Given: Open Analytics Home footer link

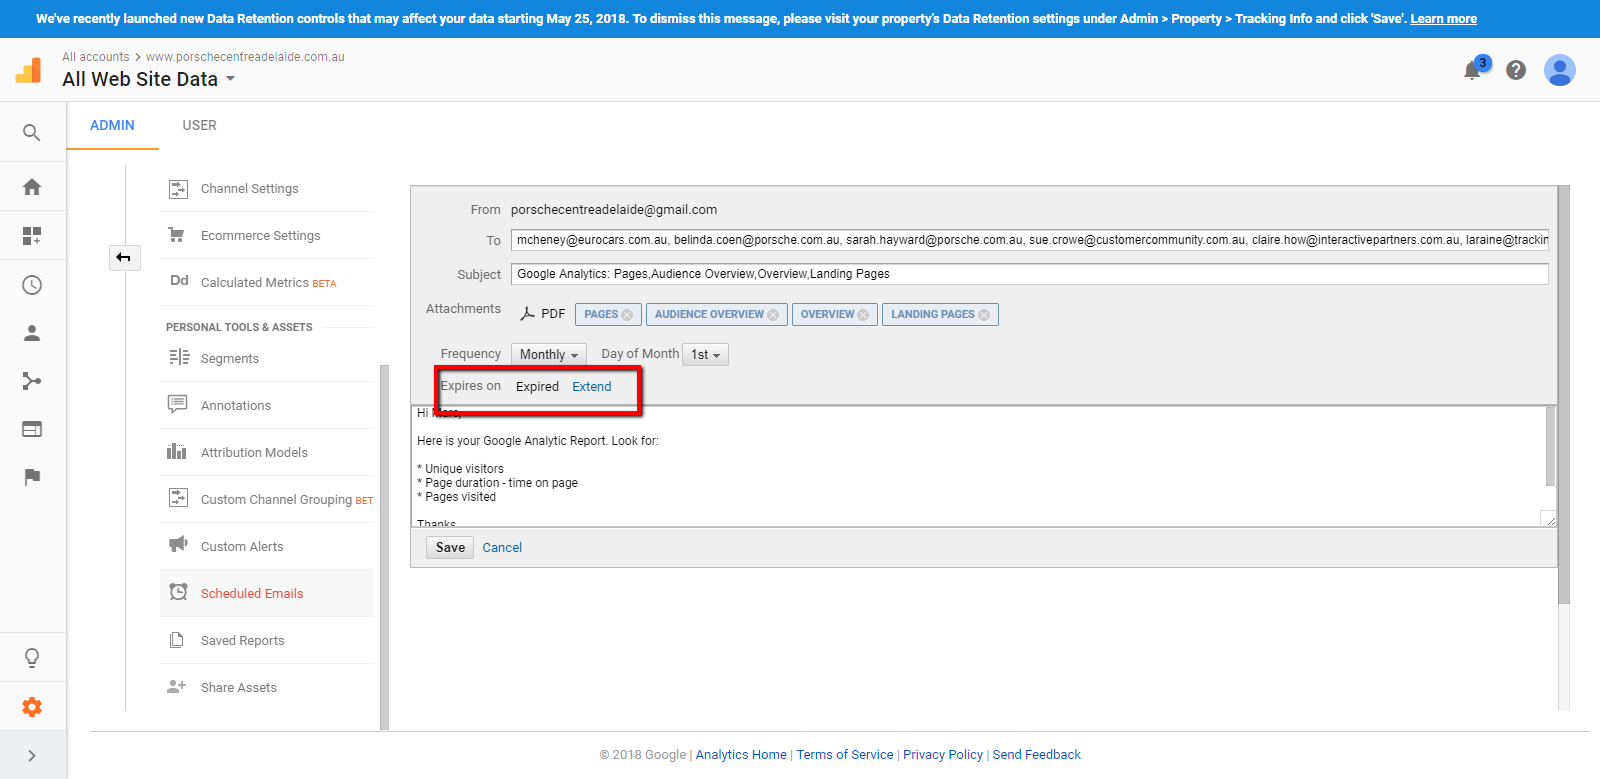Looking at the screenshot, I should tap(741, 755).
